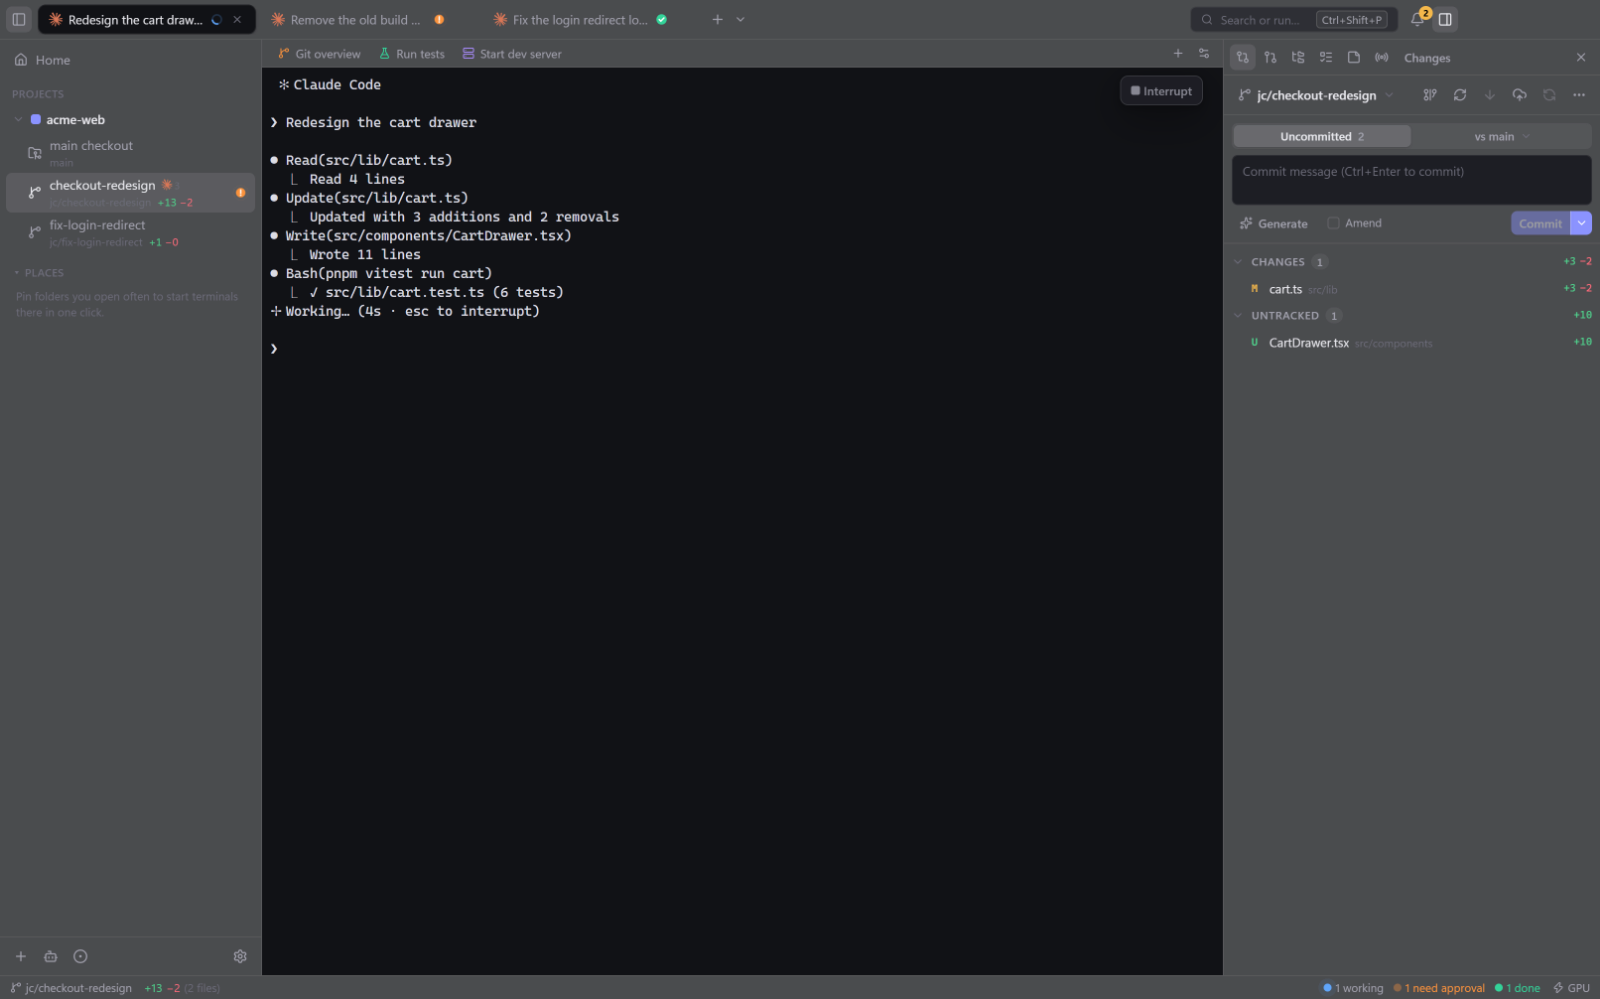Open the pull requests icon in right panel

1270,57
